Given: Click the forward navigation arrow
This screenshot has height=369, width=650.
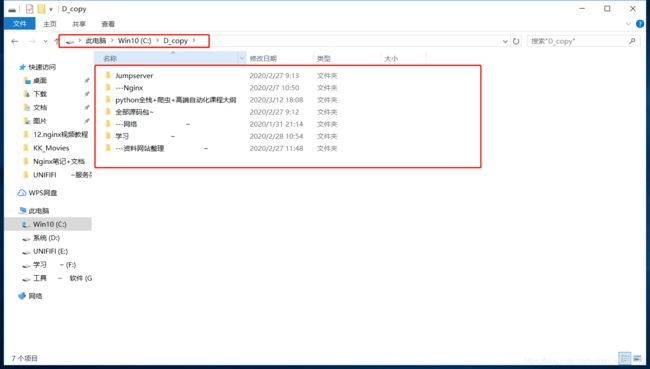Looking at the screenshot, I should pos(32,41).
